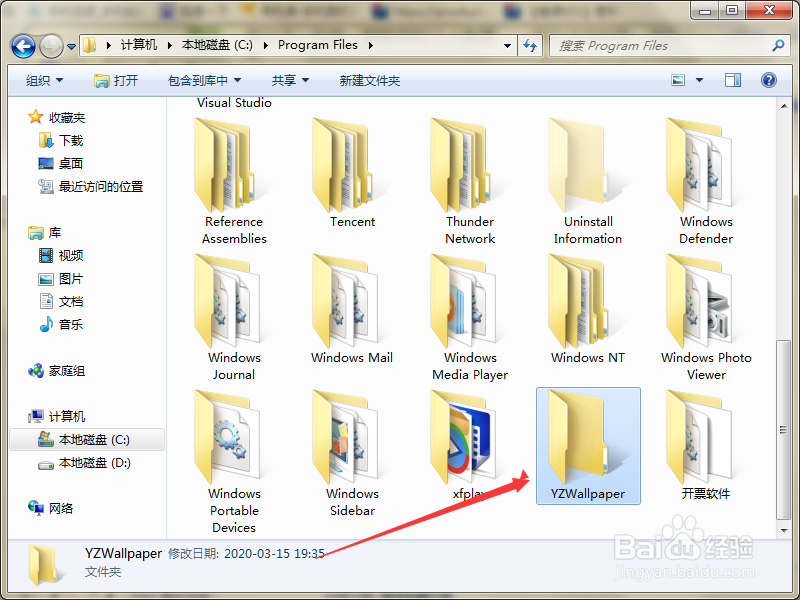This screenshot has width=800, height=600.
Task: Change view using the view icon button
Action: coord(678,80)
